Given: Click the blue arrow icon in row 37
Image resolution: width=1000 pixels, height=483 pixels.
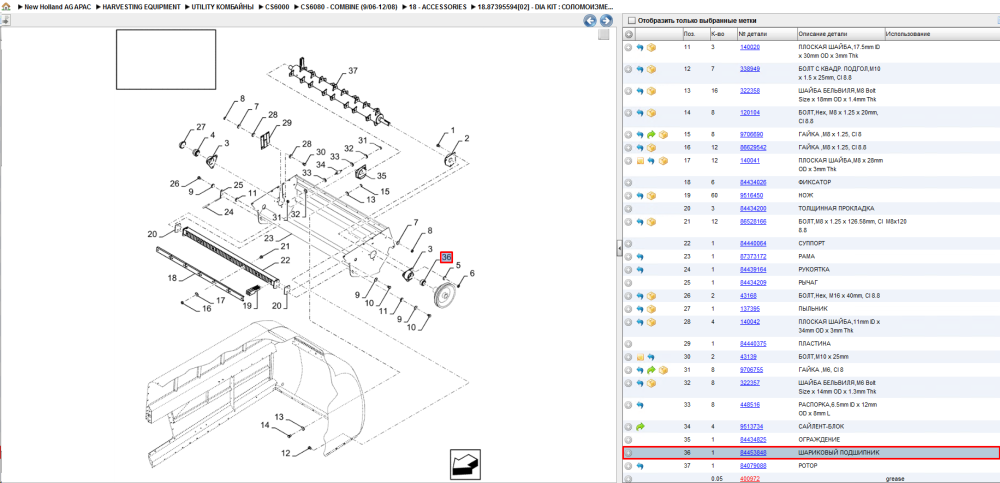Looking at the screenshot, I should click(640, 466).
